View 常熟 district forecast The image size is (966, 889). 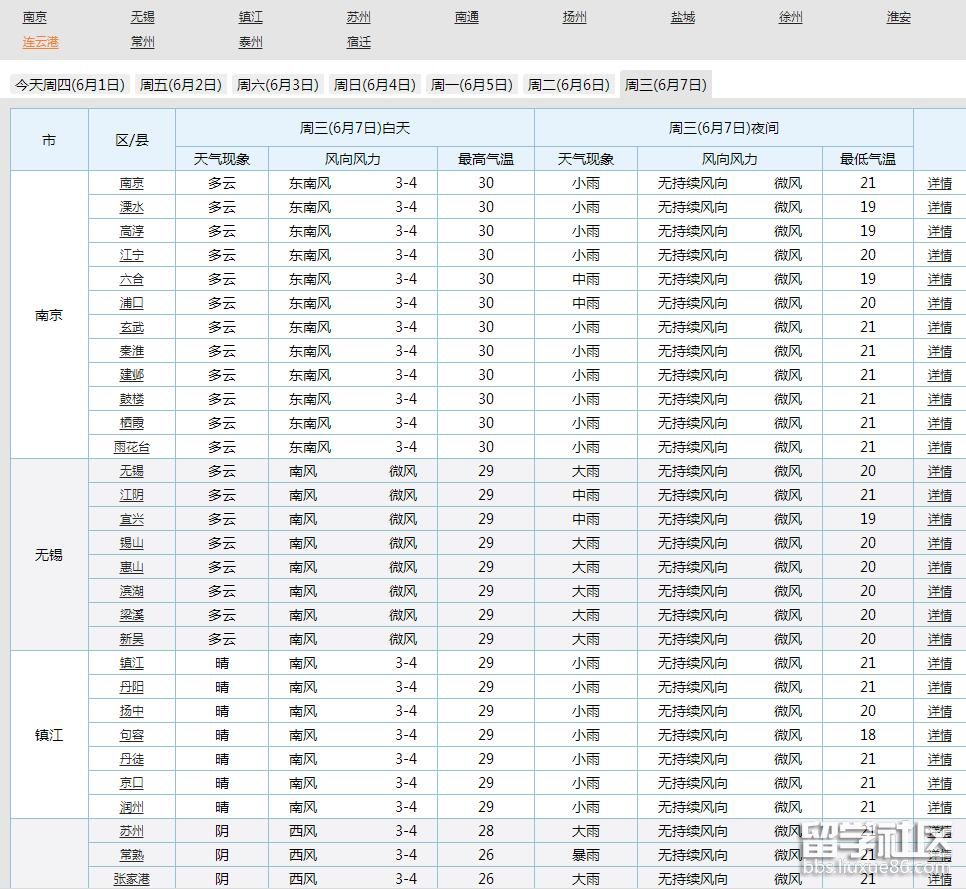point(130,855)
